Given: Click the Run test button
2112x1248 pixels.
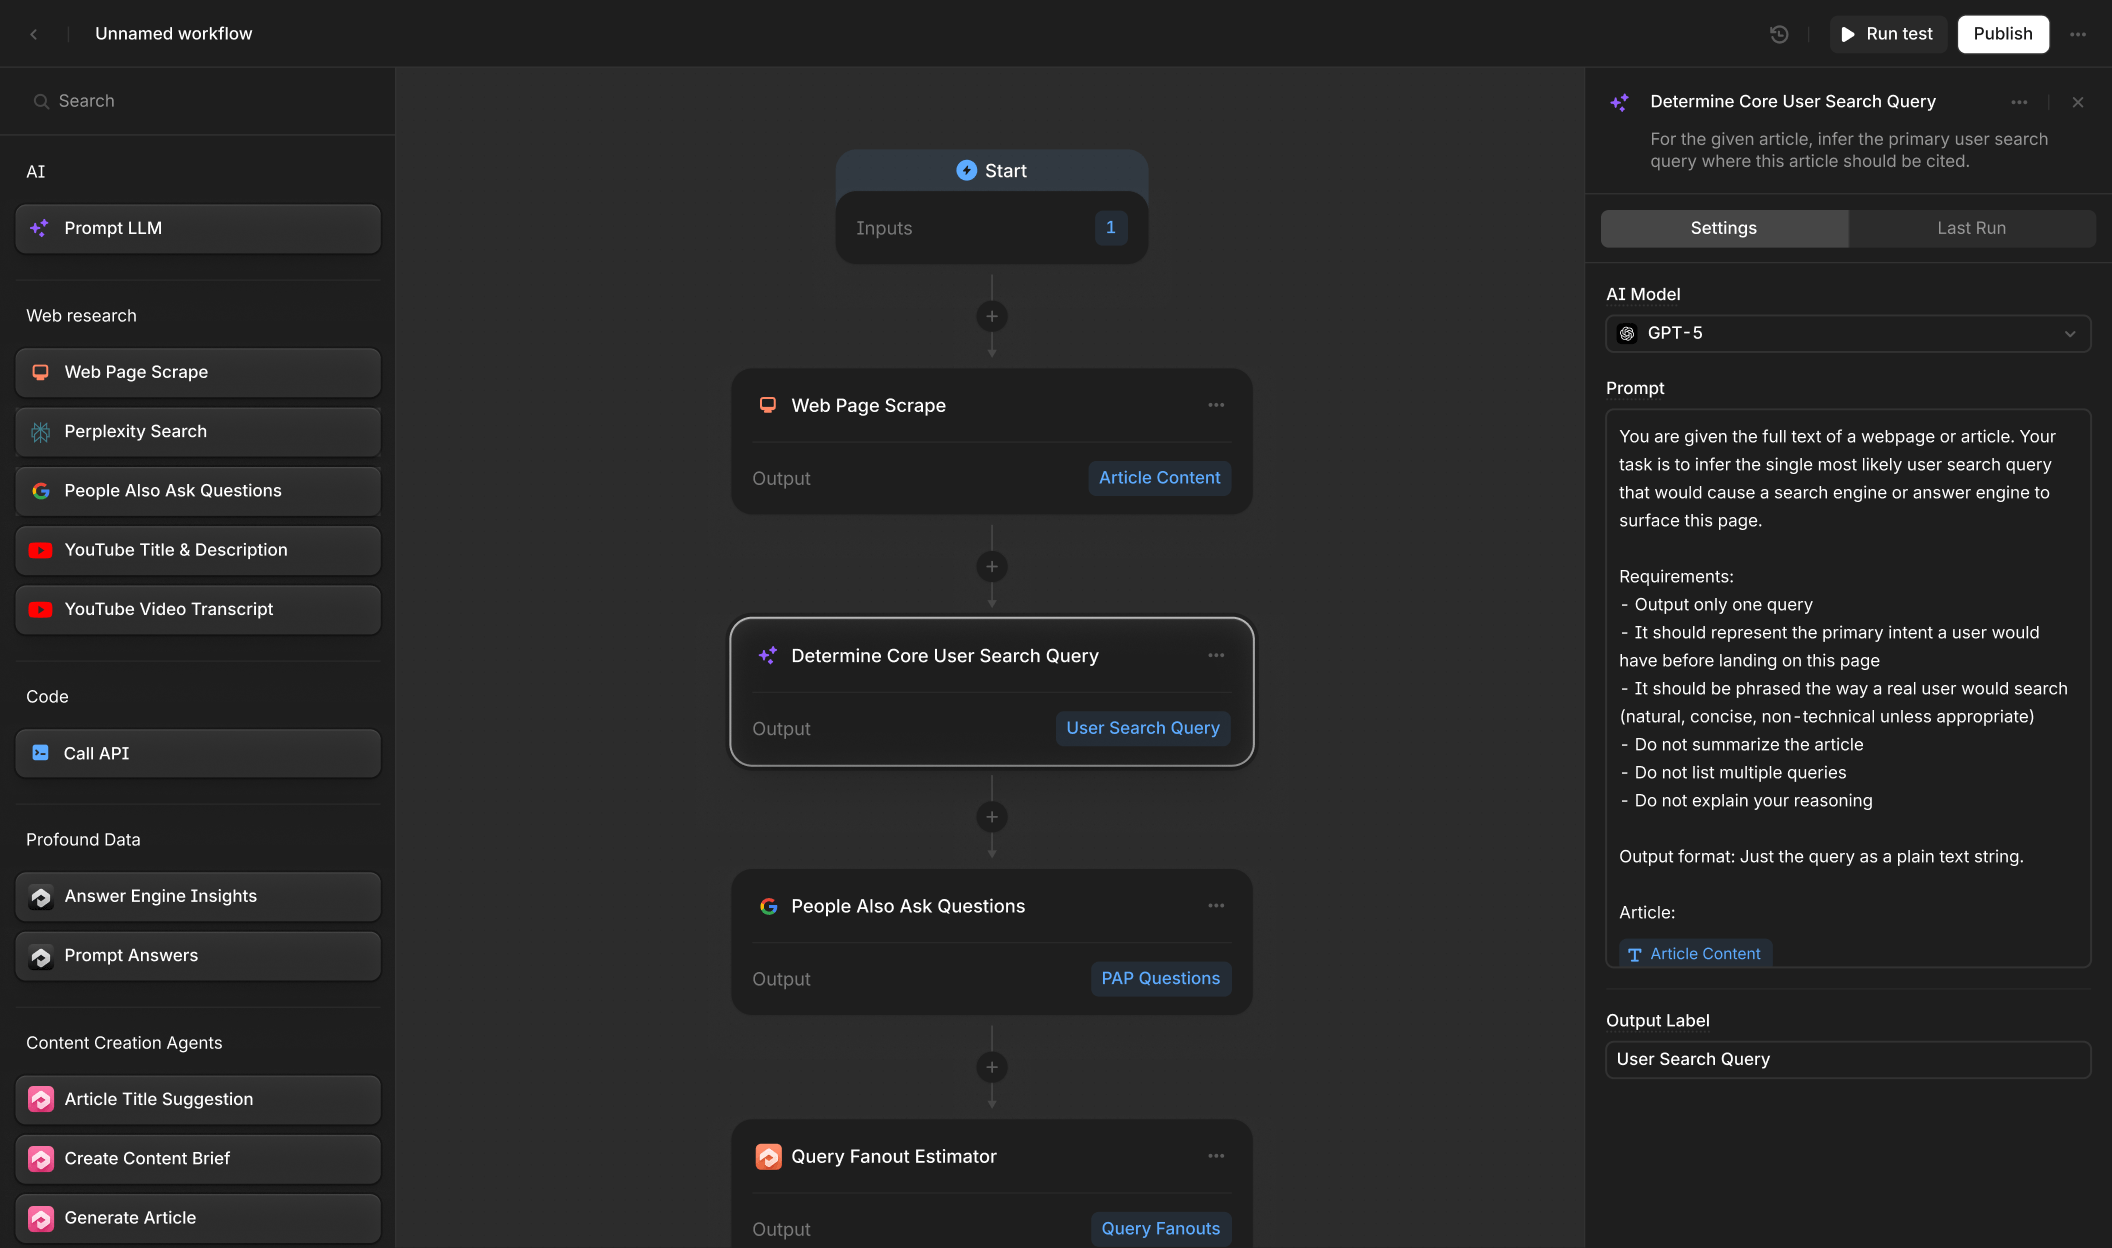Looking at the screenshot, I should tap(1888, 33).
